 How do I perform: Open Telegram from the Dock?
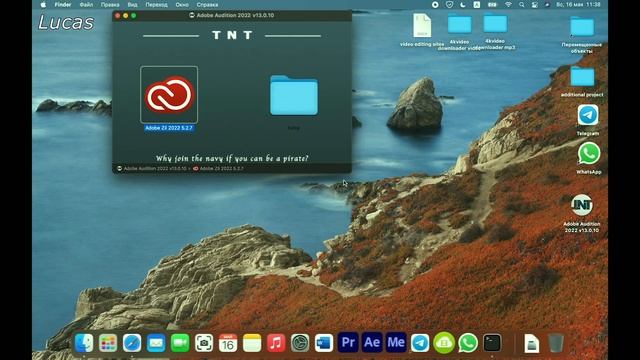pyautogui.click(x=420, y=343)
